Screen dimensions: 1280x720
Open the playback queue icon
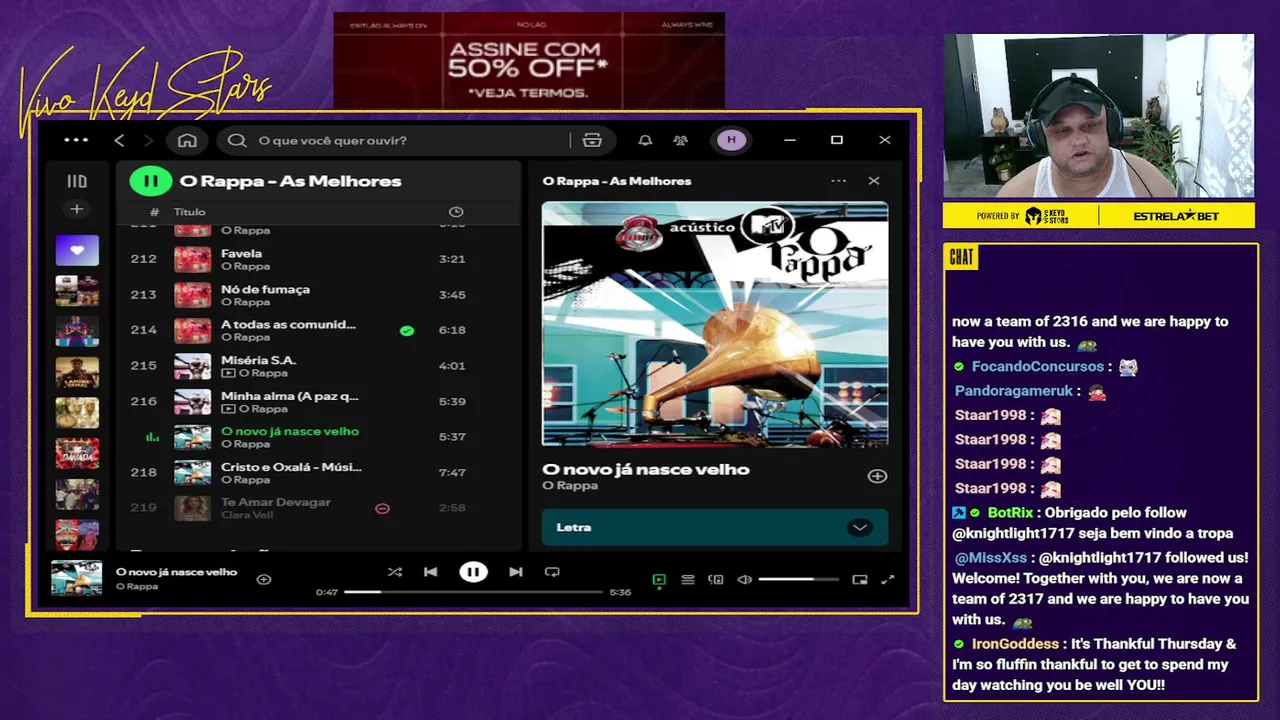pyautogui.click(x=688, y=579)
